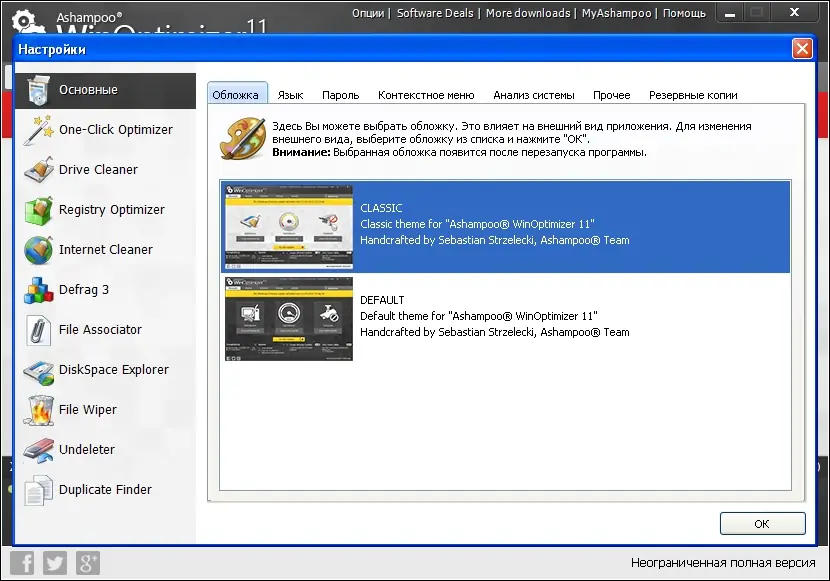The height and width of the screenshot is (581, 830).
Task: Click the Defrag 3 blocks icon
Action: click(x=39, y=290)
